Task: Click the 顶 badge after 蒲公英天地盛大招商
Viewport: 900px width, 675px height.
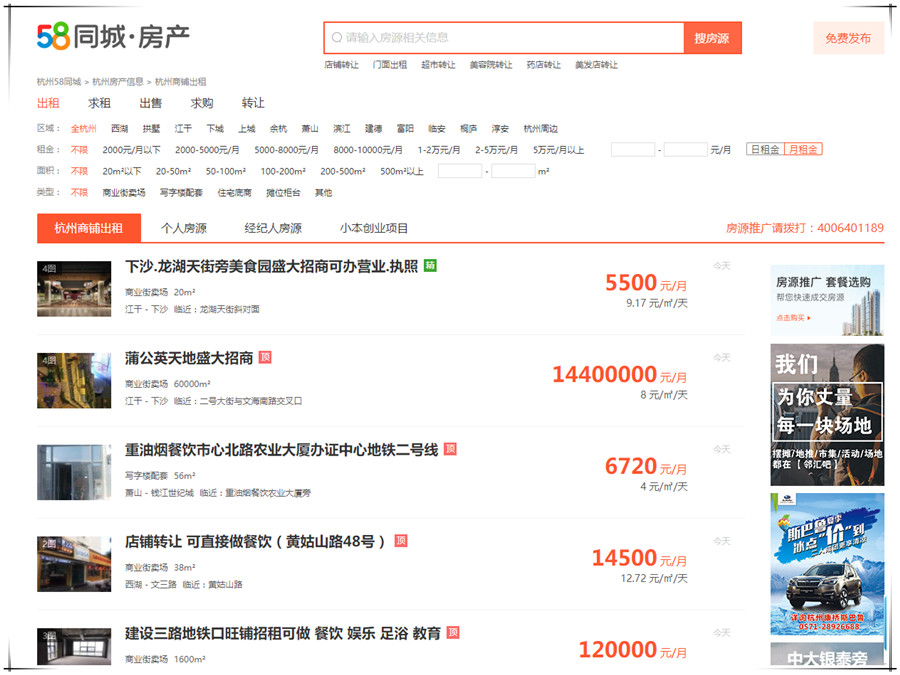Action: [265, 357]
